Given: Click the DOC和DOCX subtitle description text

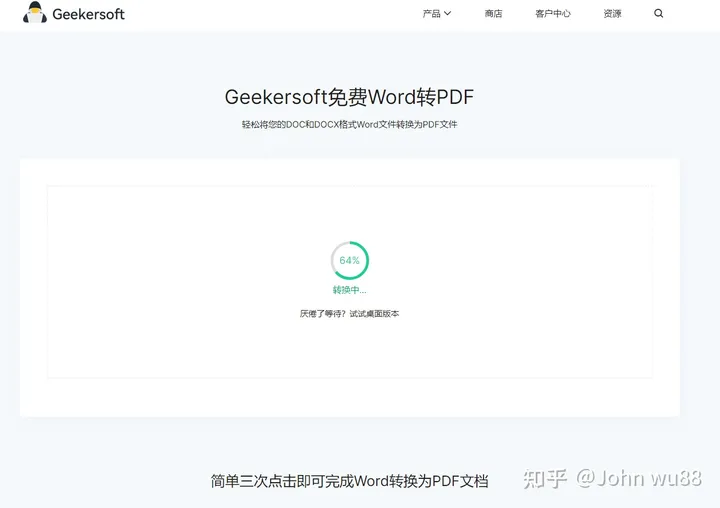Looking at the screenshot, I should (349, 124).
